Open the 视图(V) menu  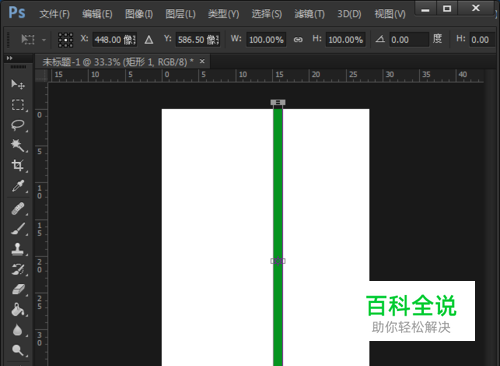390,14
